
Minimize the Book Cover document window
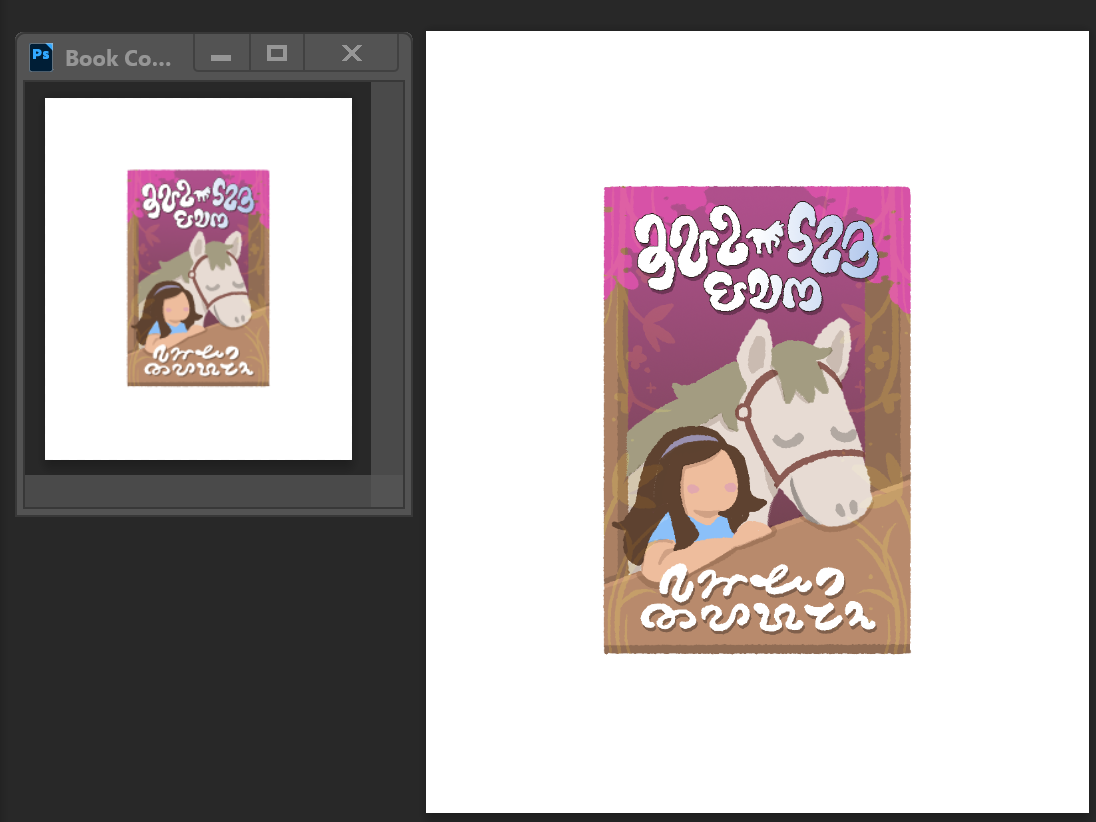[221, 55]
